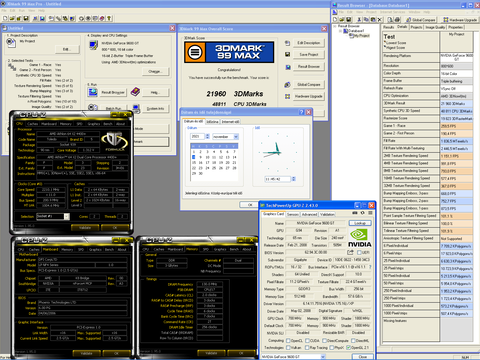Toggle the OpenGL 2.1 checkbox in GPU-Z

(348, 348)
